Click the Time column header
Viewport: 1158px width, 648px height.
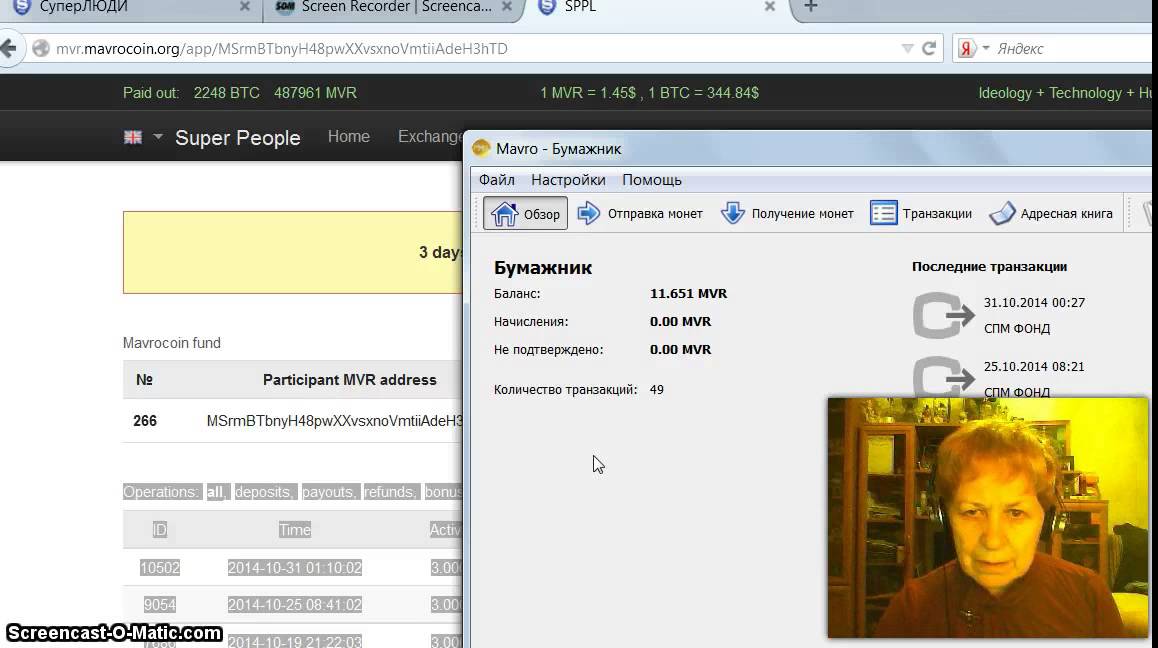(x=295, y=530)
